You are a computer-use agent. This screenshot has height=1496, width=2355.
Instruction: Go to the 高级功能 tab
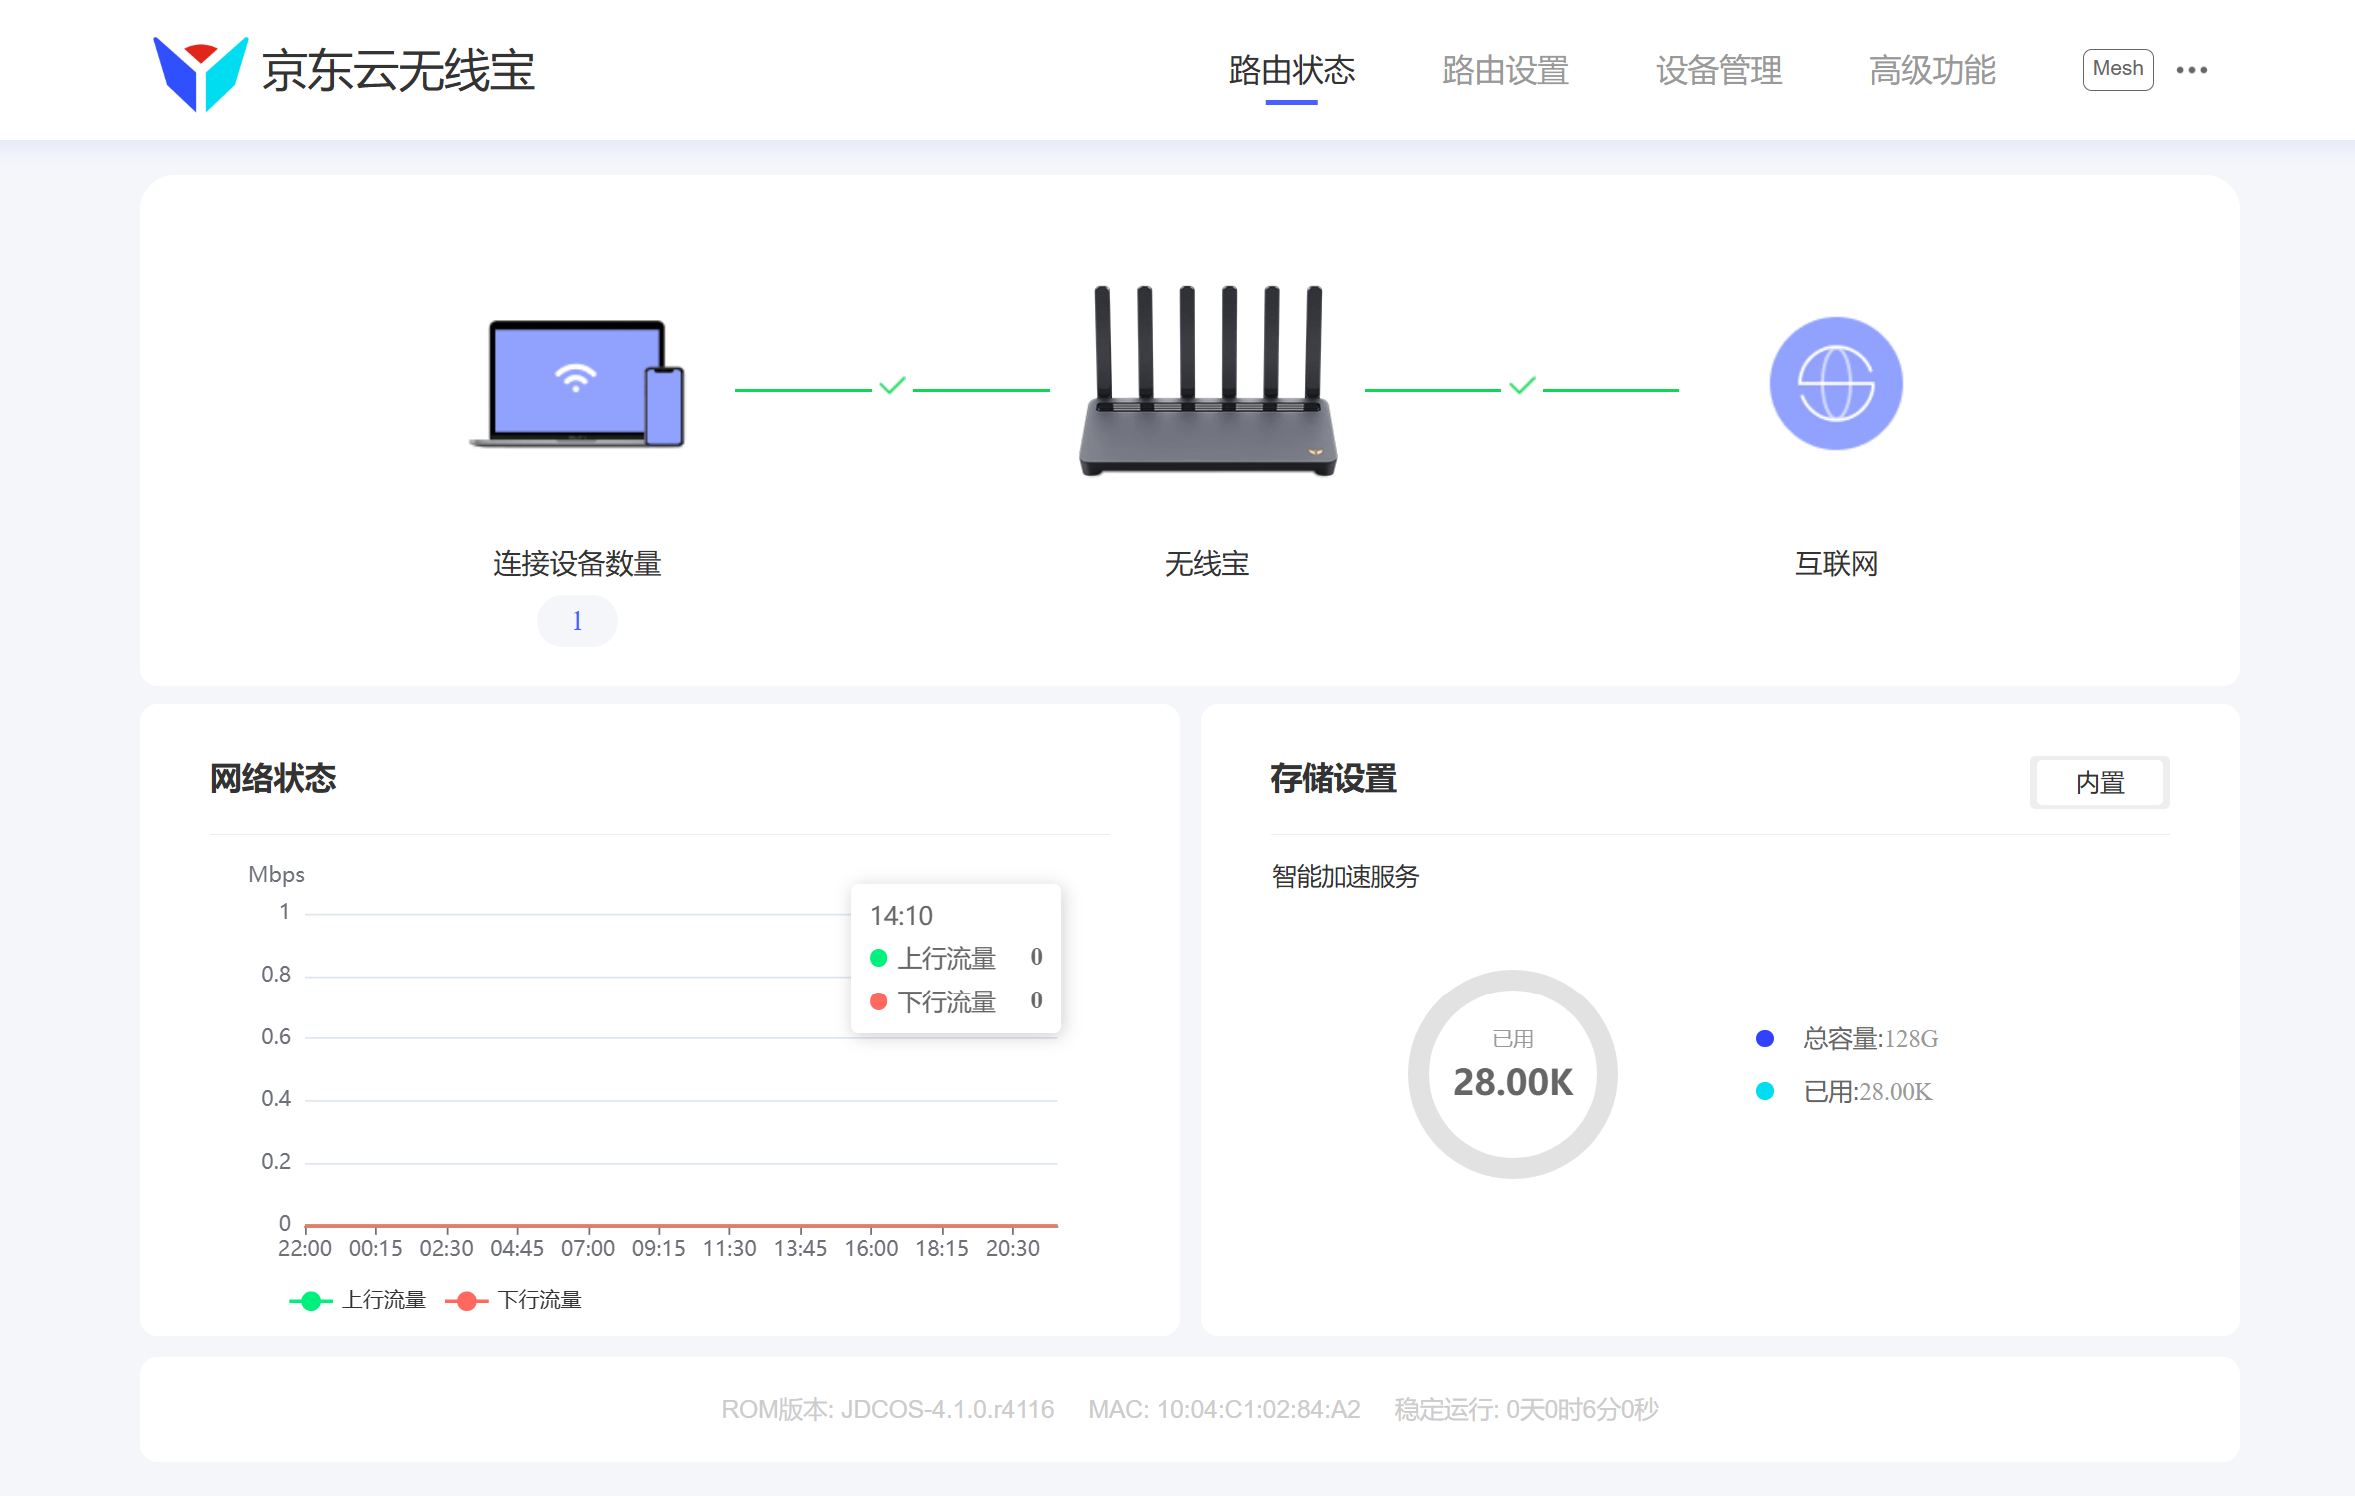click(1932, 70)
